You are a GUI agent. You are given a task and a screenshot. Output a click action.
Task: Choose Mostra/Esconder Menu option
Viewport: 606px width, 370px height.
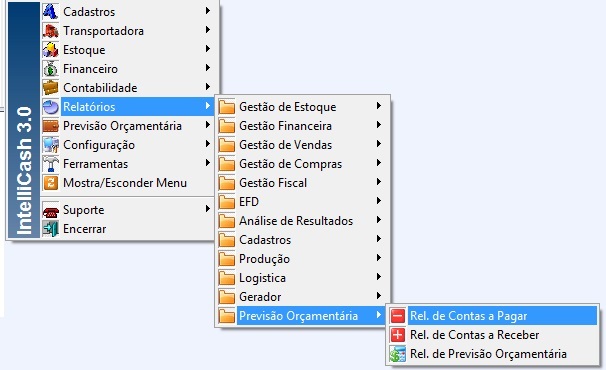127,183
